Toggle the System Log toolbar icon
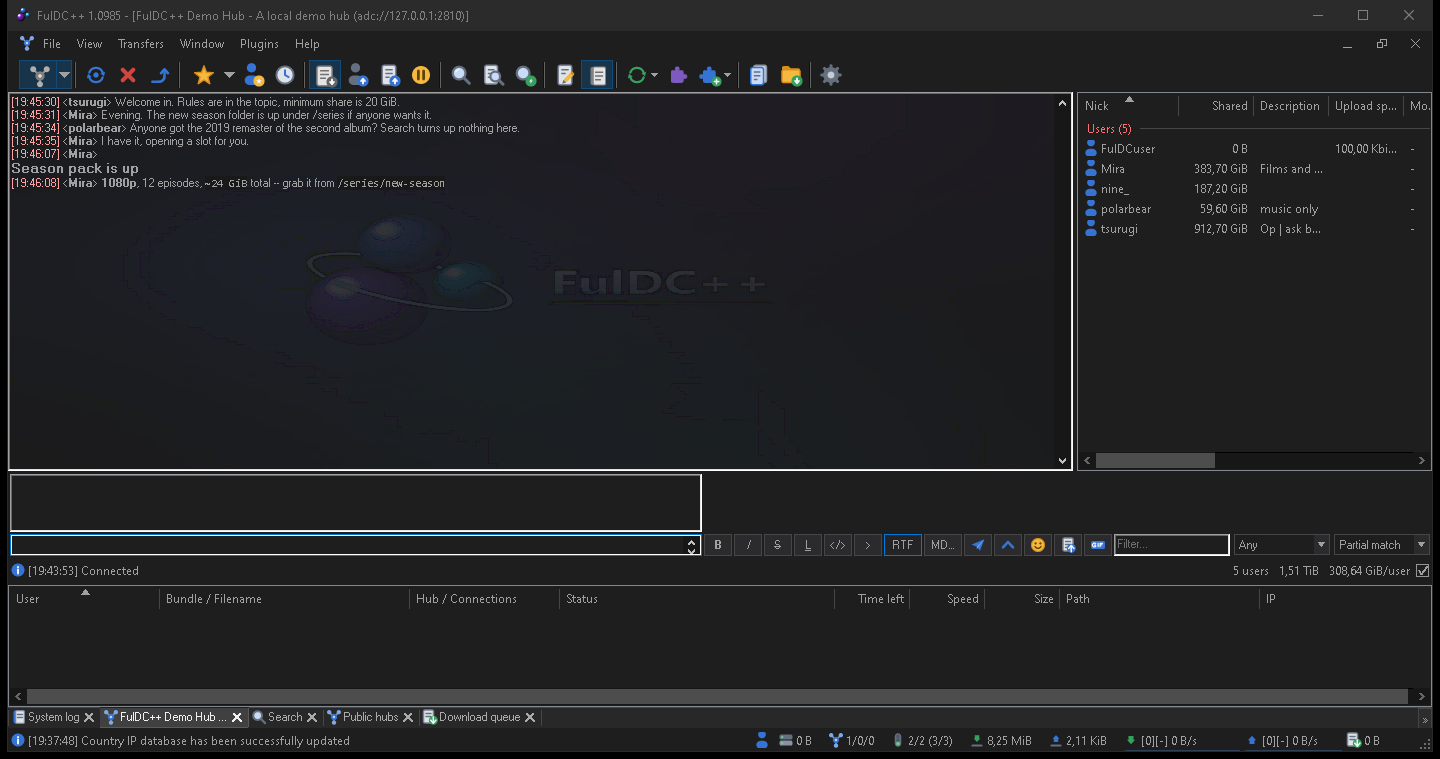The width and height of the screenshot is (1440, 759). (597, 75)
